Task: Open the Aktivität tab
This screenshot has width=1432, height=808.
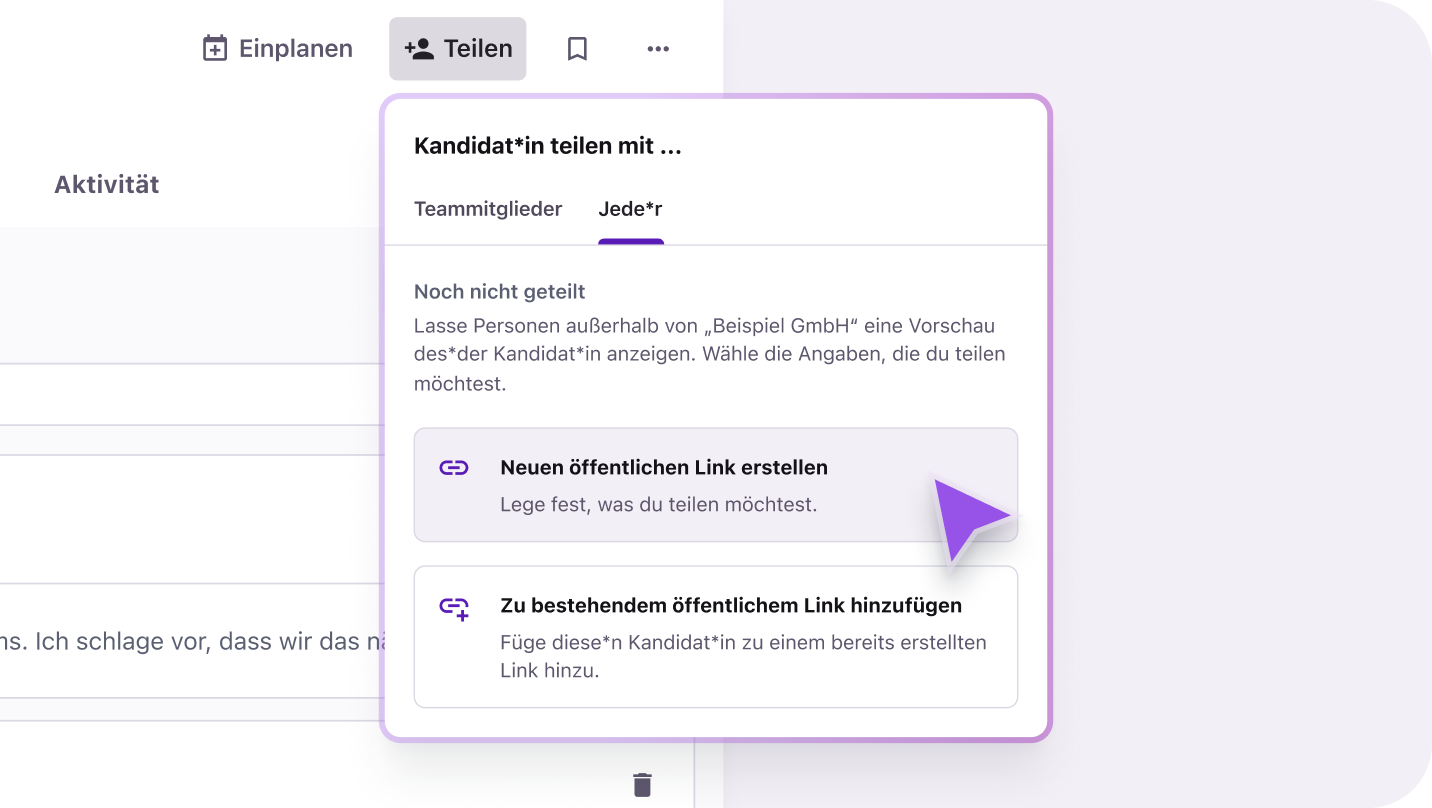Action: [x=107, y=184]
